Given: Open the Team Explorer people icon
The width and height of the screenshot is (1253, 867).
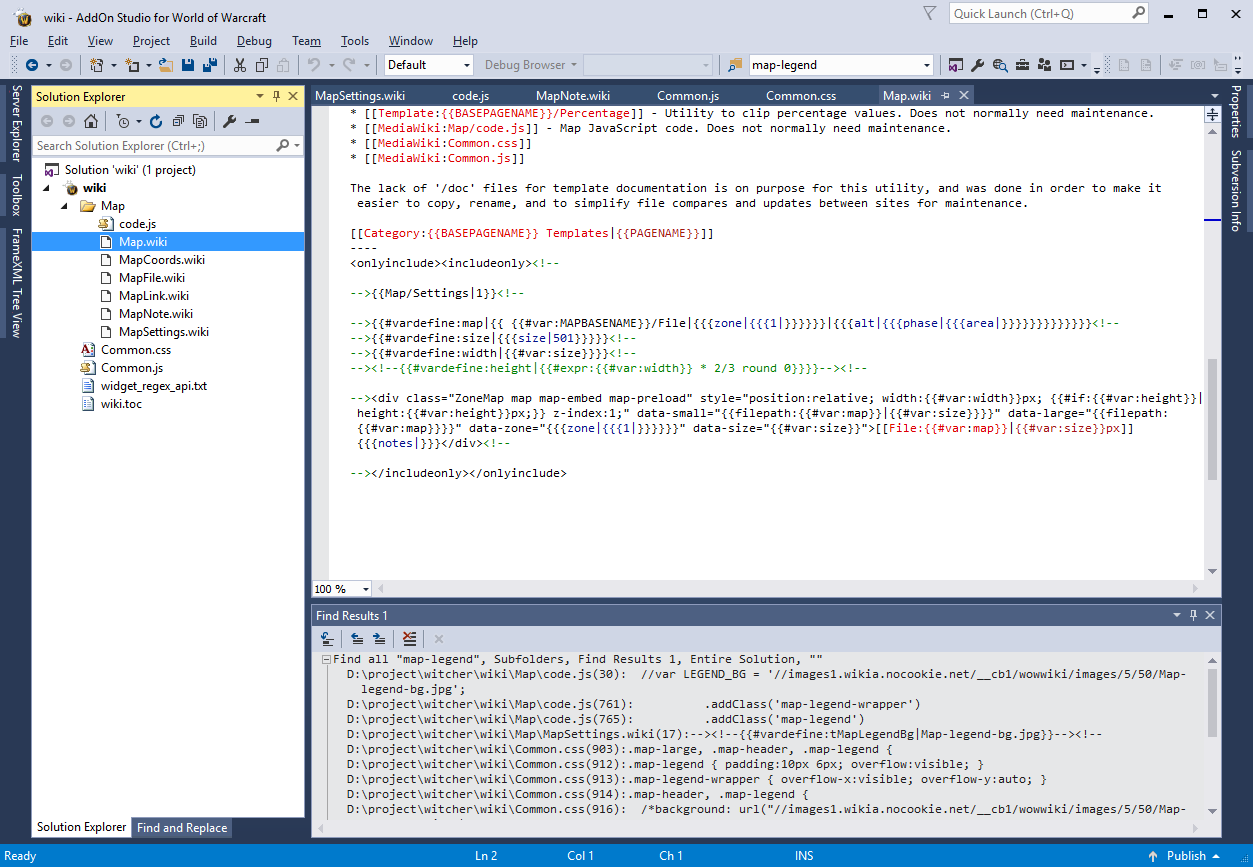Looking at the screenshot, I should [x=1045, y=65].
